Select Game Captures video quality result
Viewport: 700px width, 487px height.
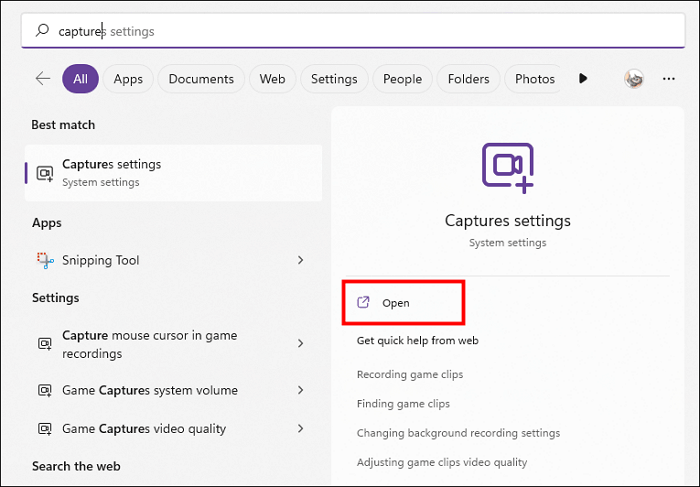coord(173,429)
